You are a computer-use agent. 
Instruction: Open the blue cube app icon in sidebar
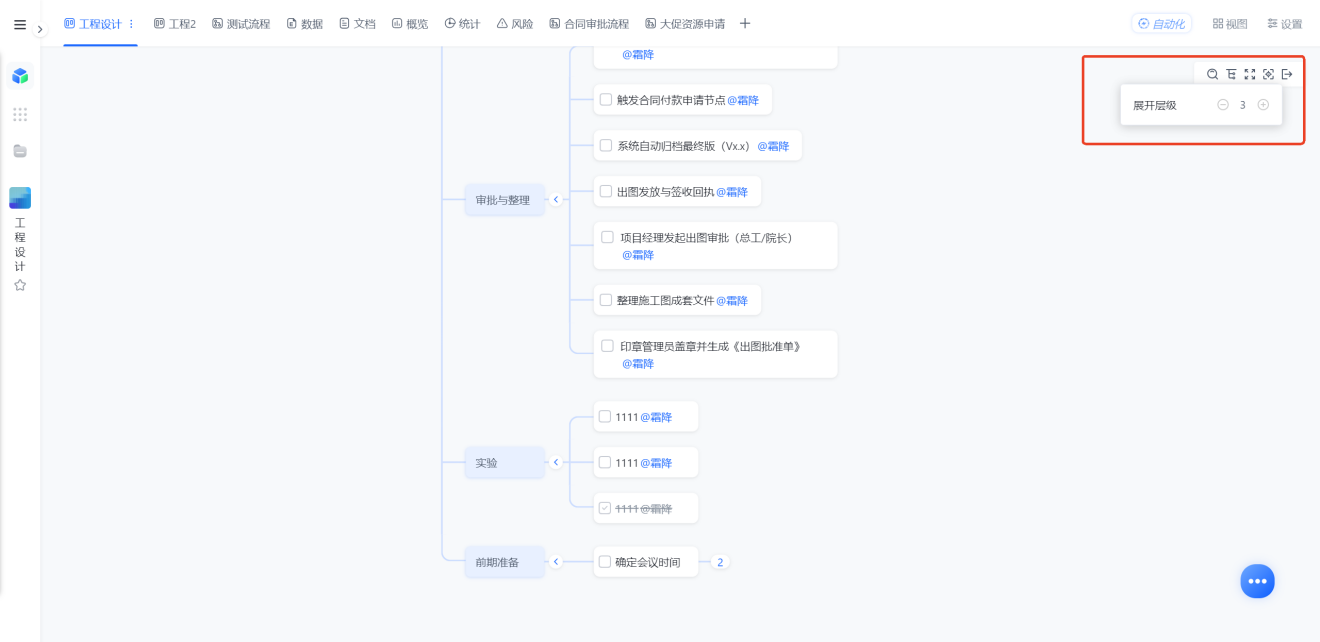pyautogui.click(x=20, y=76)
